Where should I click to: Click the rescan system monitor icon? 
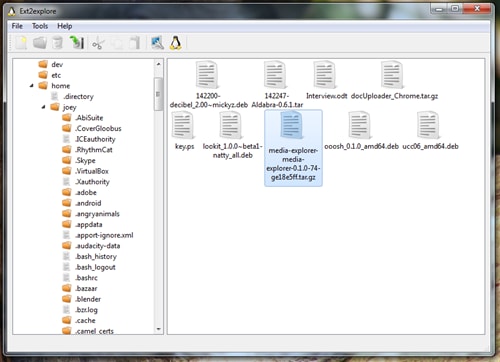(157, 43)
